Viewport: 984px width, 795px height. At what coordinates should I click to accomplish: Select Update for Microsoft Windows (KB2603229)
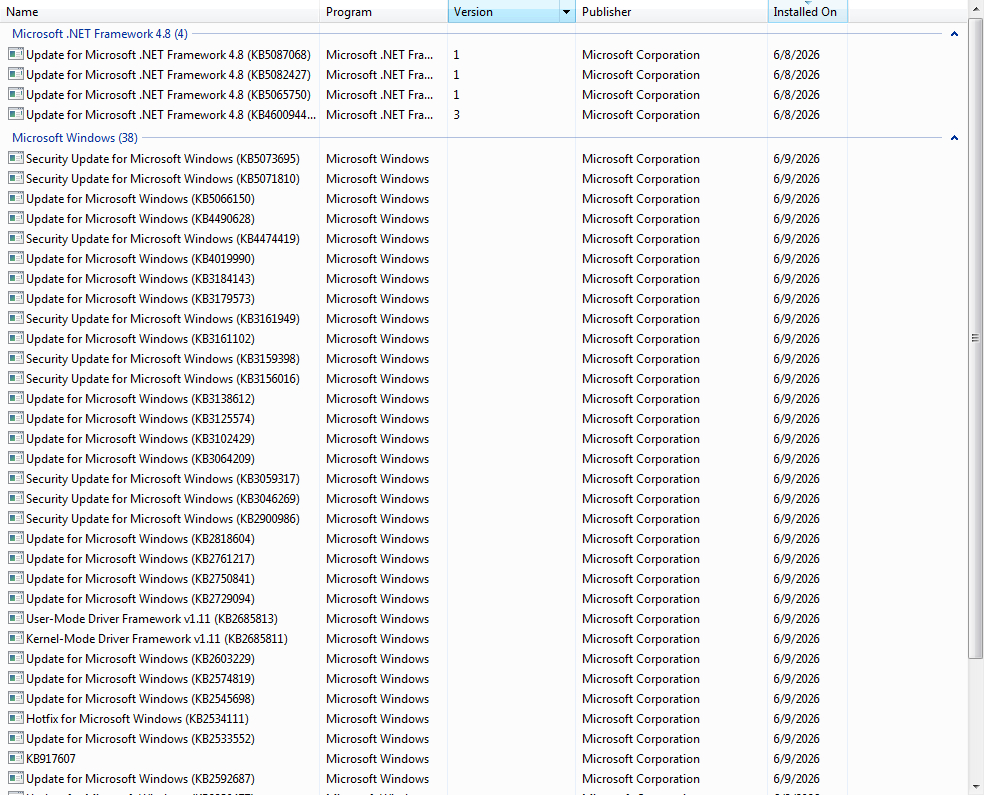[141, 659]
